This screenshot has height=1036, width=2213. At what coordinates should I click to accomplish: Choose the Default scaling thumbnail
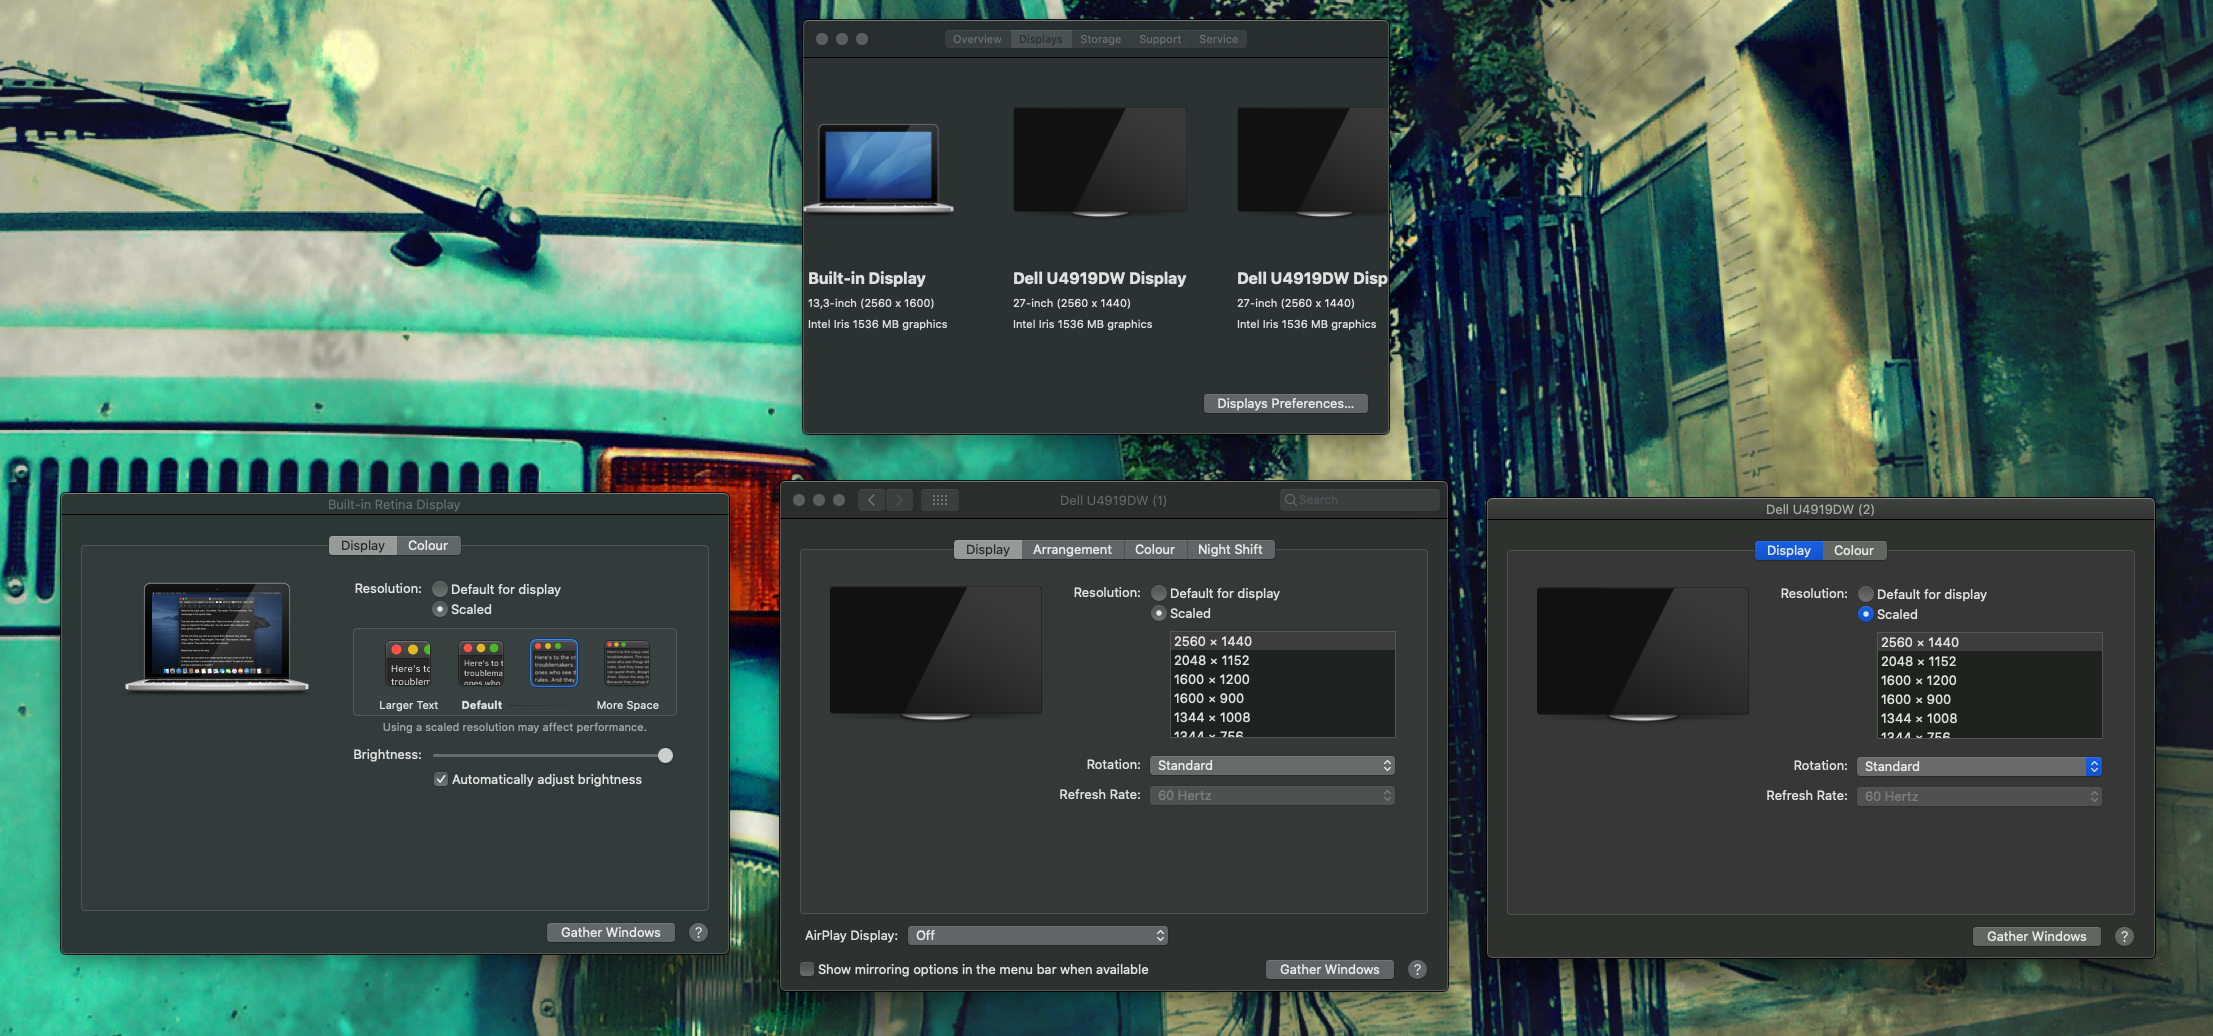[x=481, y=664]
